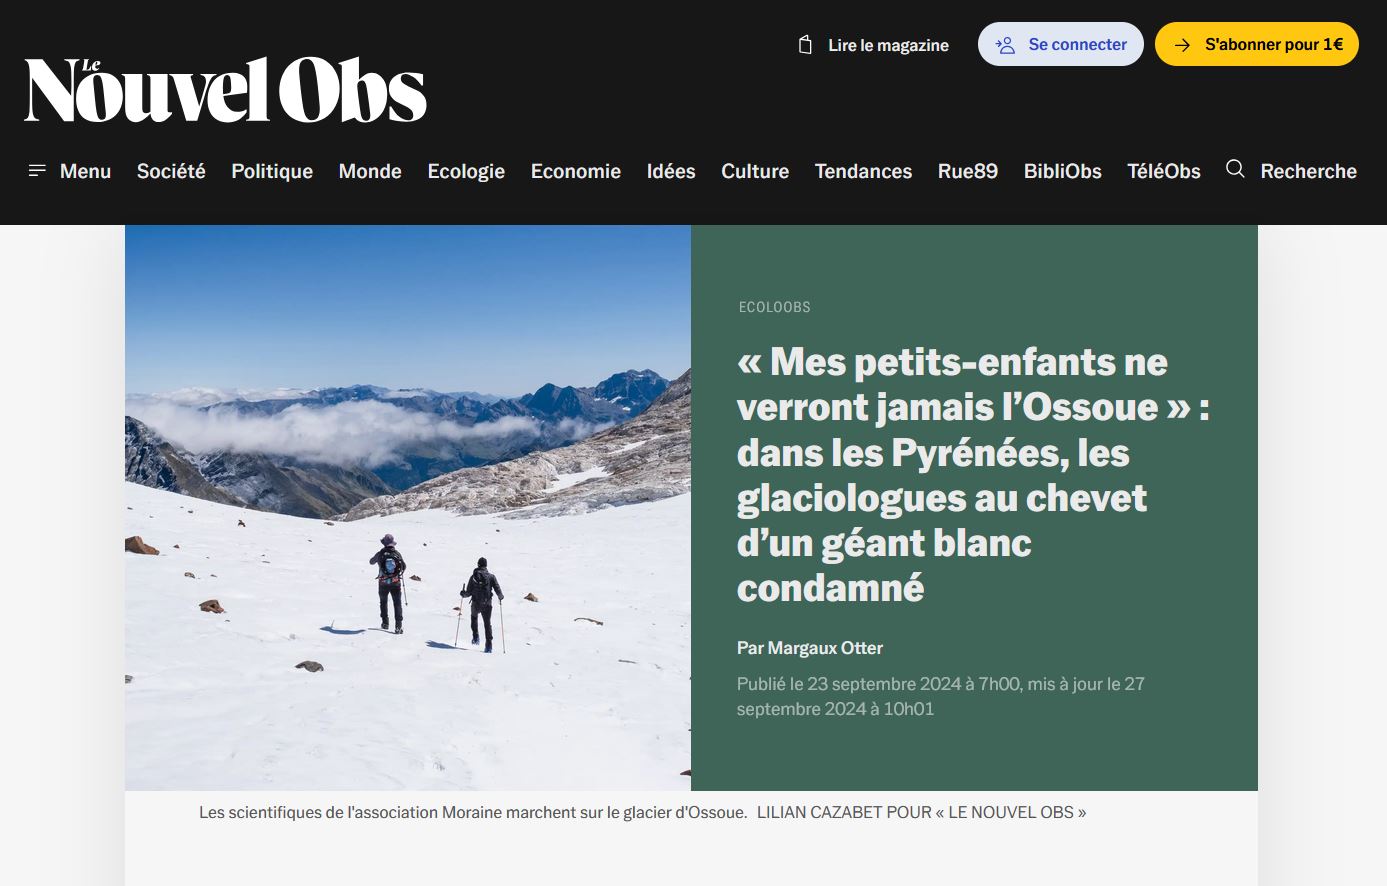Screen dimensions: 1387x886
Task: Open the Economie section
Action: point(576,171)
